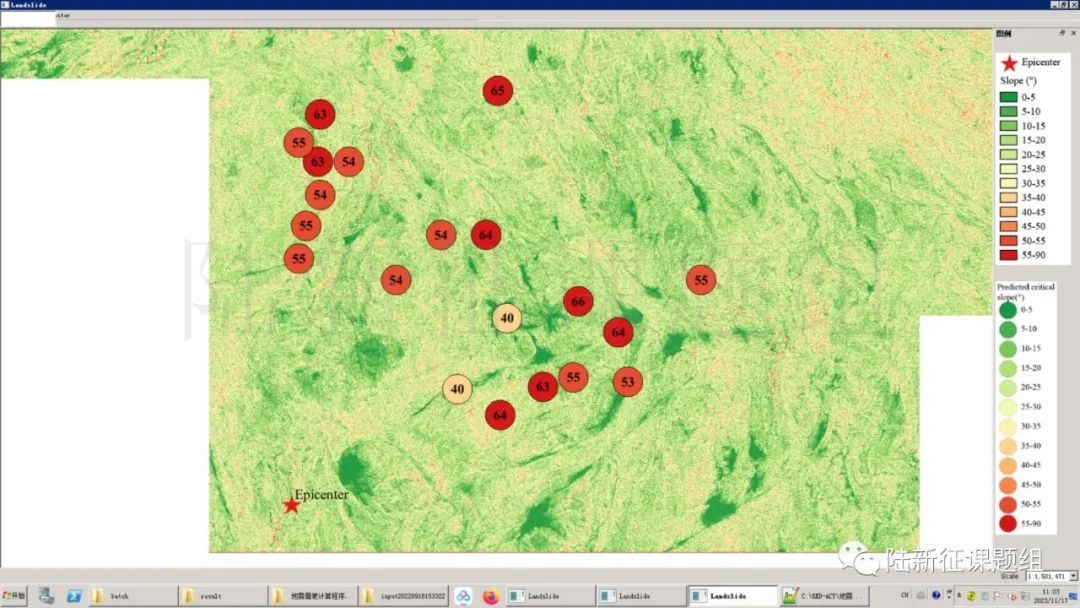The image size is (1080, 608).
Task: Open the PowerShell icon in the taskbar
Action: pyautogui.click(x=74, y=596)
